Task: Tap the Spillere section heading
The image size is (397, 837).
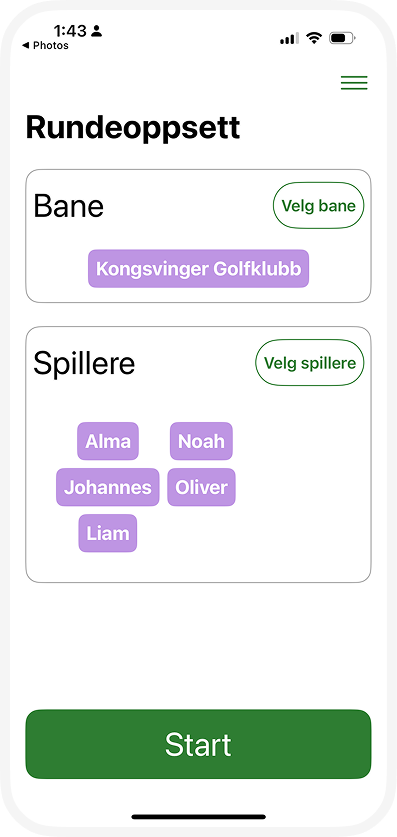Action: point(84,364)
